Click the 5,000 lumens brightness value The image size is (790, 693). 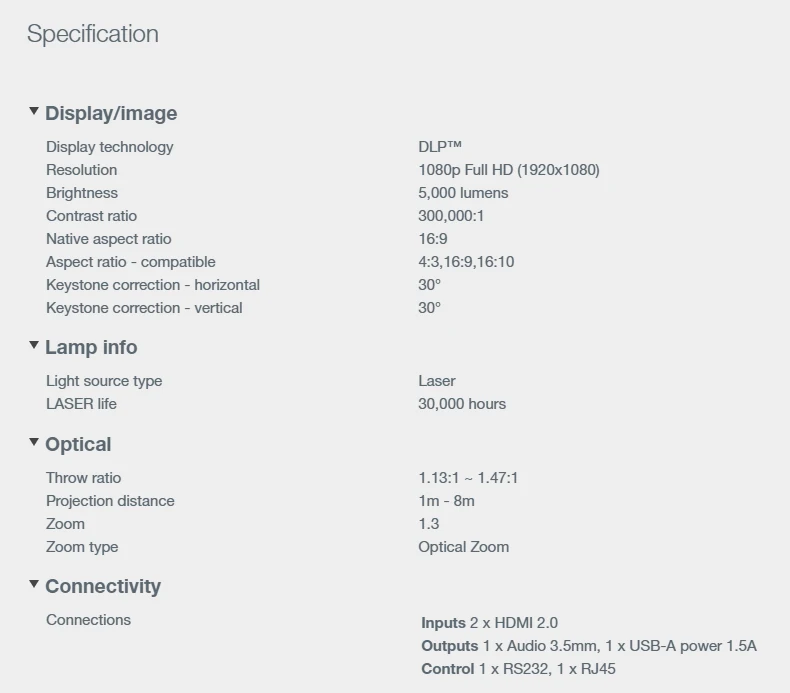coord(463,193)
